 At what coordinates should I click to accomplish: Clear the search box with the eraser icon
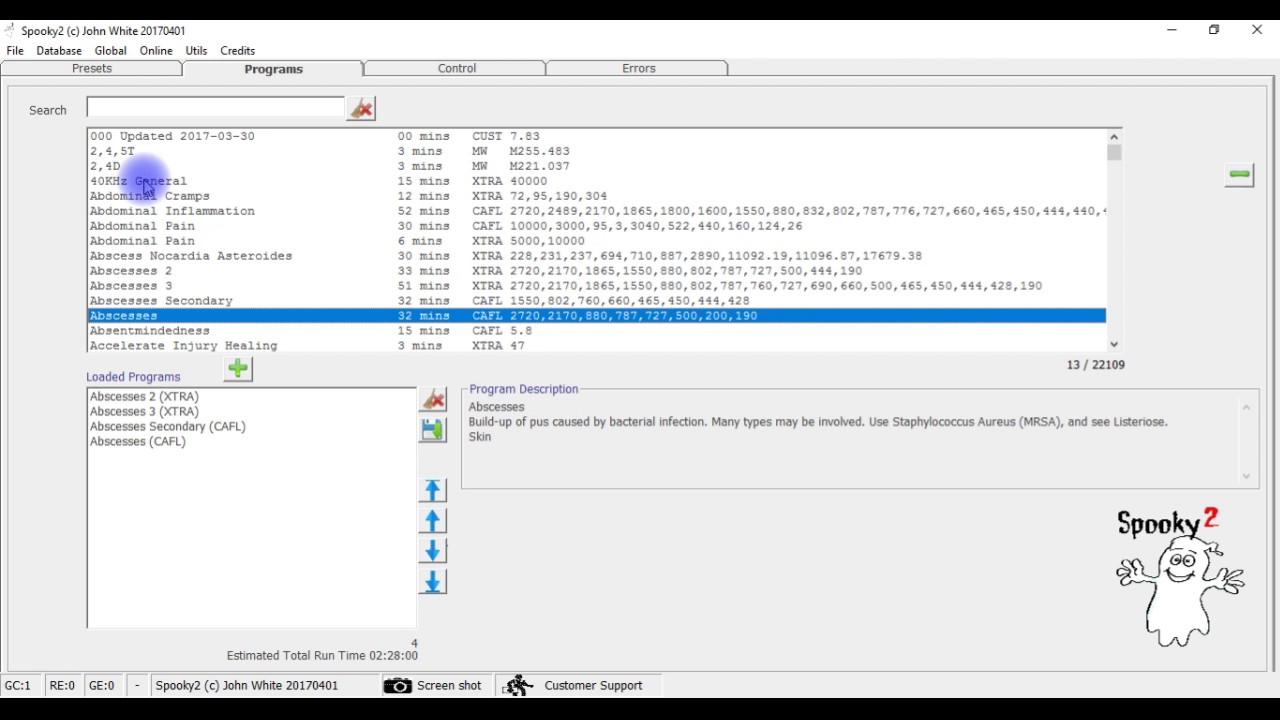tap(361, 108)
